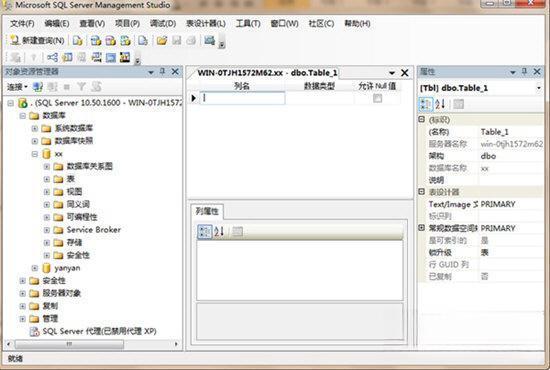Click the Disconnect icon in Object Explorer
Image resolution: width=550 pixels, height=370 pixels.
(x=52, y=87)
